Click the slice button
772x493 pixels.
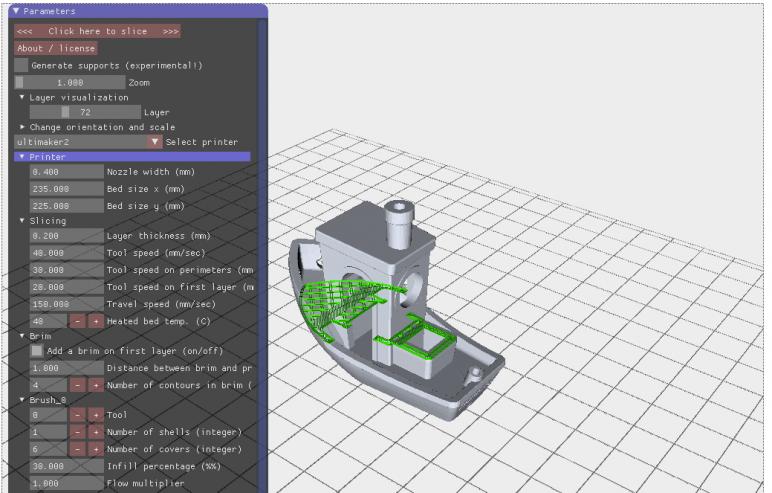point(97,31)
